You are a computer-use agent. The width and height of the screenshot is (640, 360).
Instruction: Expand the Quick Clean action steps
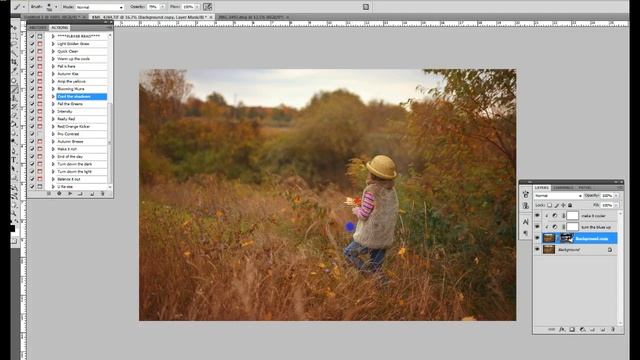coord(53,51)
